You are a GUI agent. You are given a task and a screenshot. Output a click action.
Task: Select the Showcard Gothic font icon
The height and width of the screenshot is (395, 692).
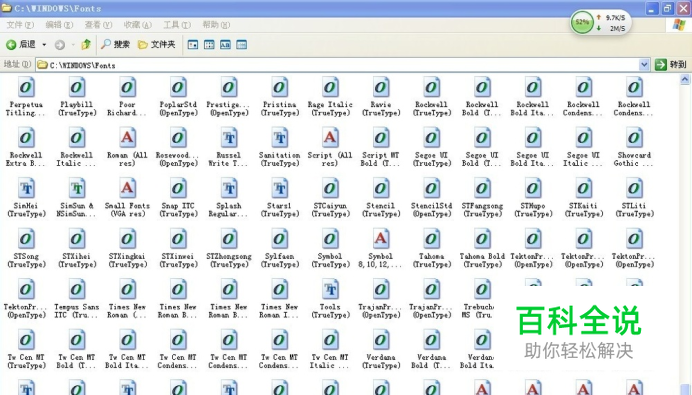(x=634, y=138)
